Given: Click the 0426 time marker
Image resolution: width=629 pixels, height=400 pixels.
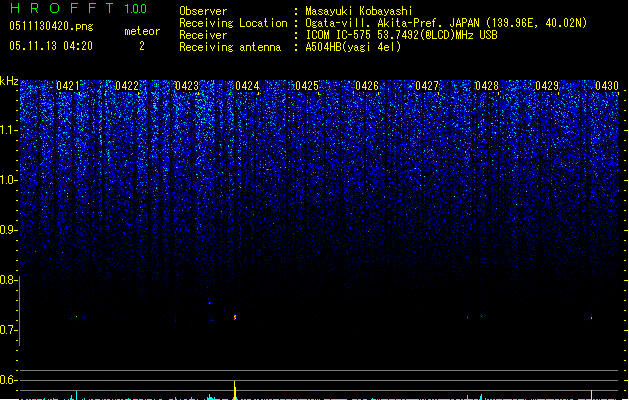Looking at the screenshot, I should (x=367, y=86).
